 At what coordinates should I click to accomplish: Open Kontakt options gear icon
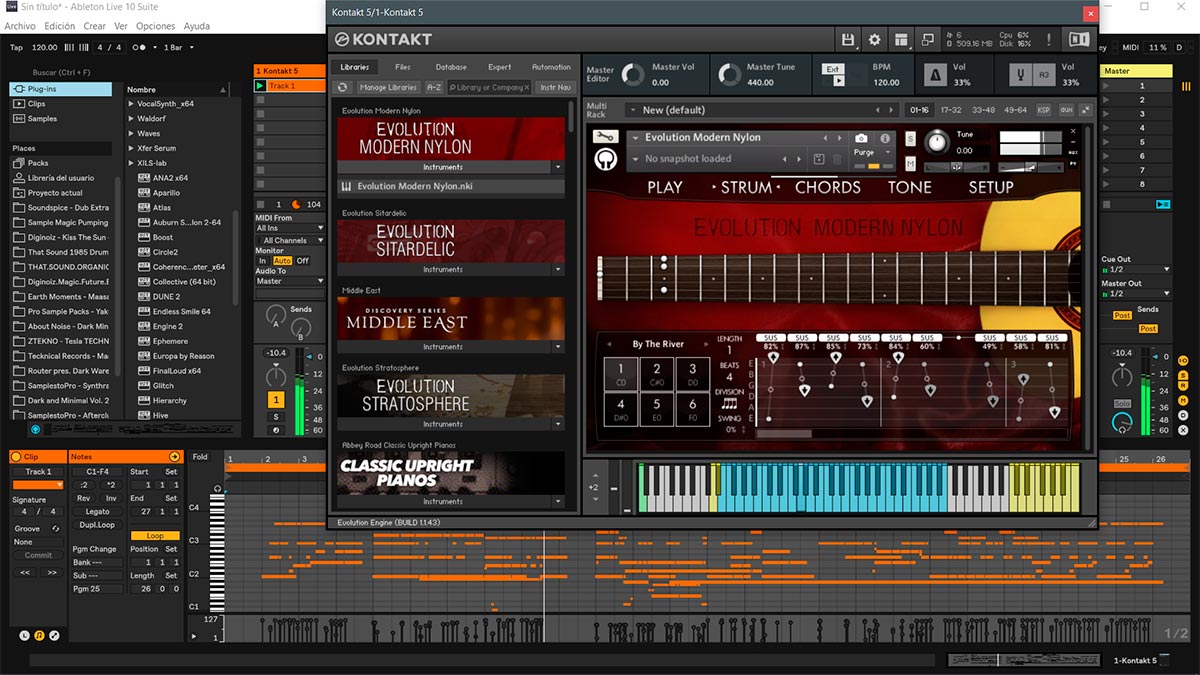pos(874,40)
